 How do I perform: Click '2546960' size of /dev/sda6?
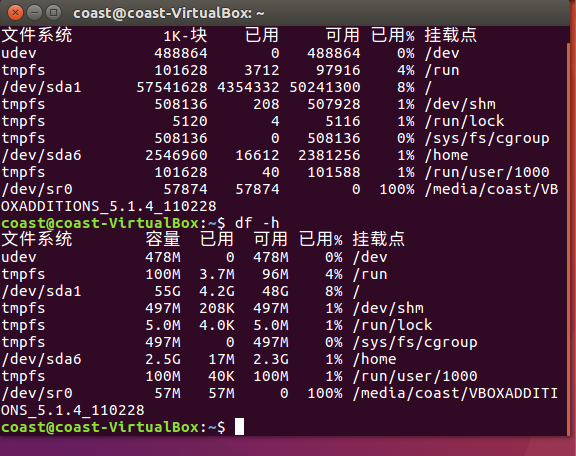pyautogui.click(x=176, y=155)
